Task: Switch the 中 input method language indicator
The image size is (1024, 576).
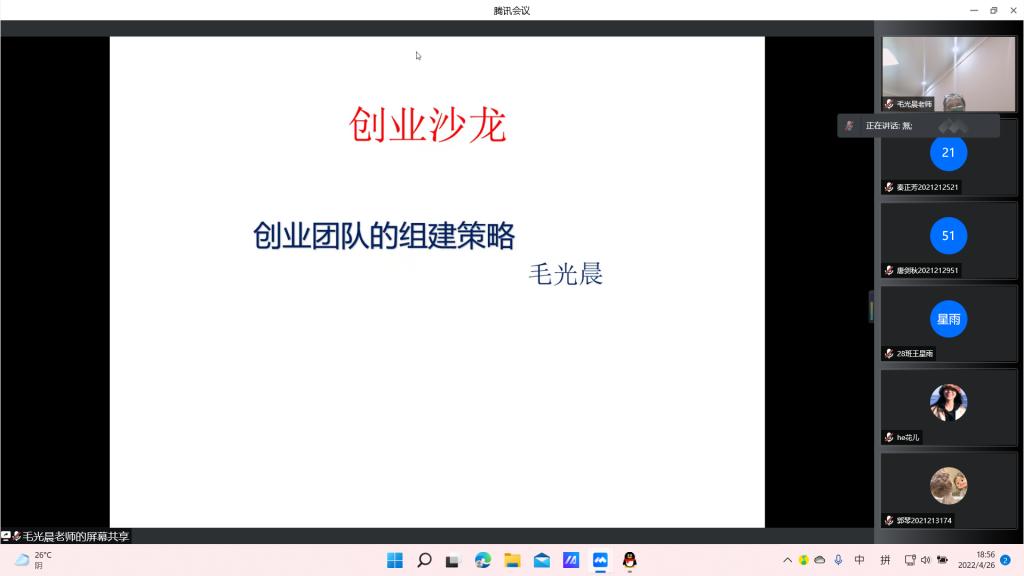Action: (859, 560)
